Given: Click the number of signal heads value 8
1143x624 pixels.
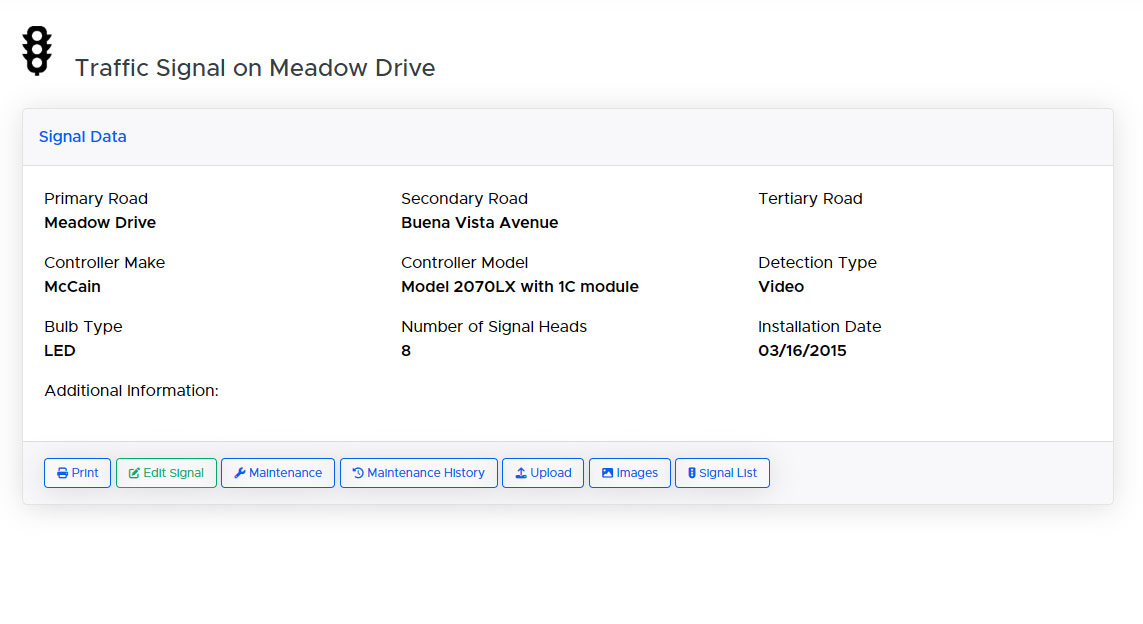Looking at the screenshot, I should click(x=406, y=351).
